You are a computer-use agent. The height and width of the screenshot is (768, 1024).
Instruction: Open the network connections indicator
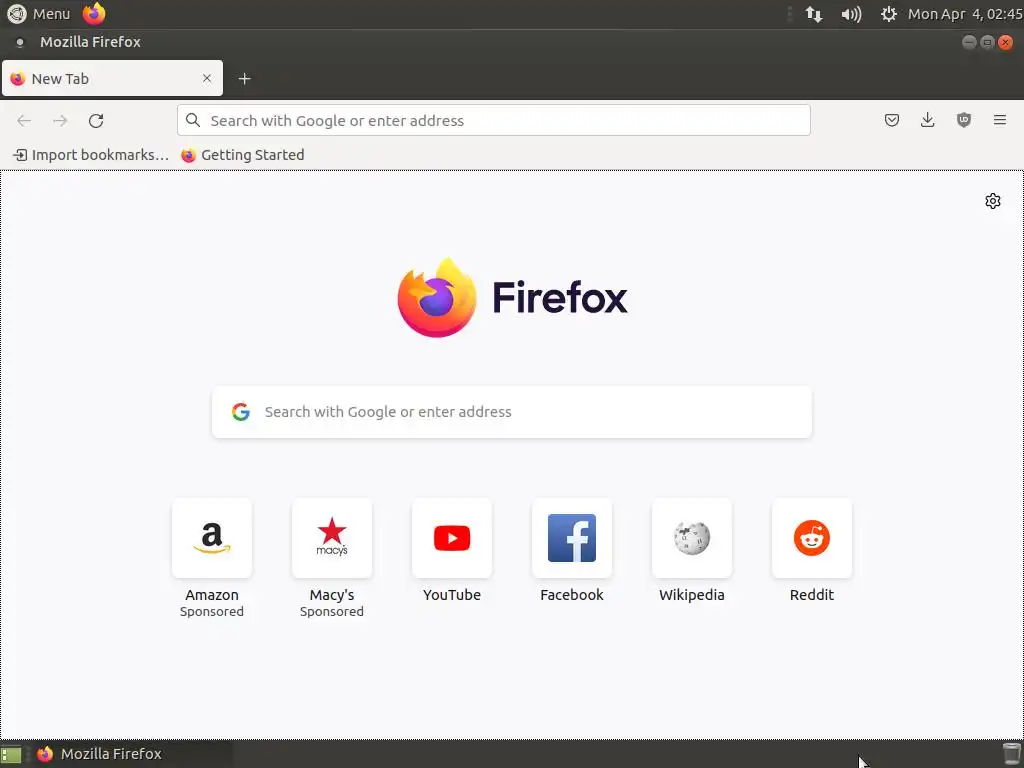click(814, 14)
